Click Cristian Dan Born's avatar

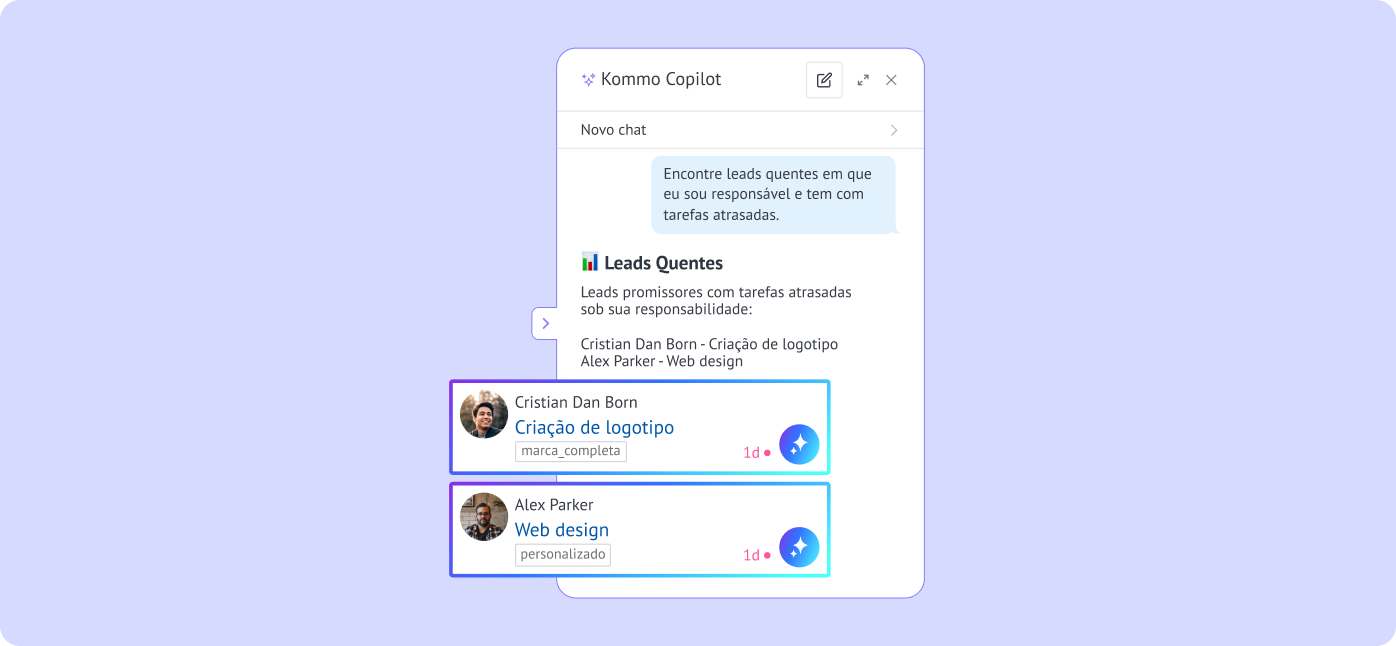pos(484,414)
